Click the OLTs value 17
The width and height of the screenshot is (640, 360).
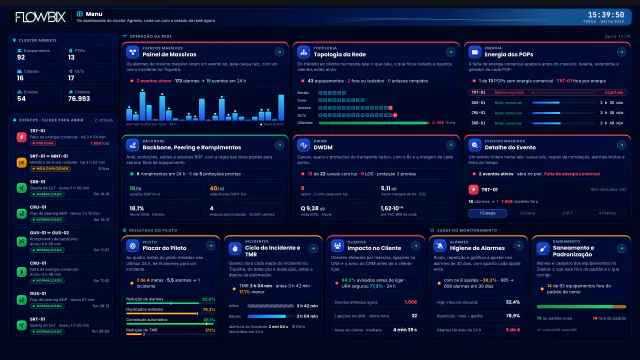(x=71, y=78)
